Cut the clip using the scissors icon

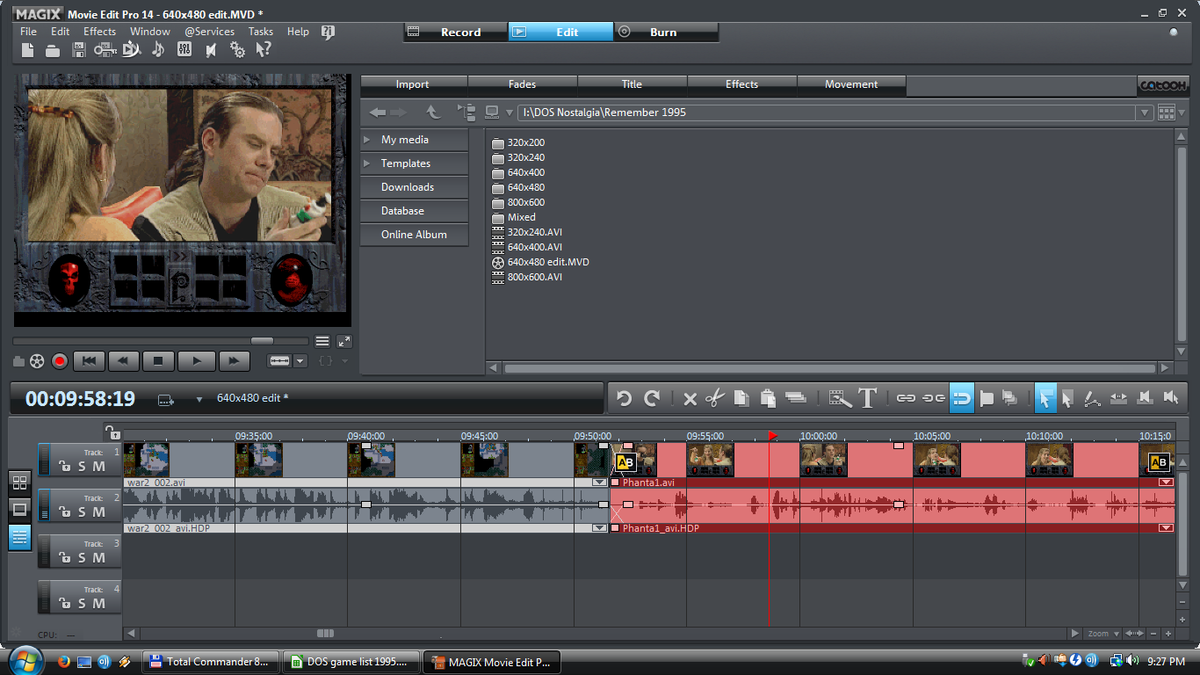714,398
